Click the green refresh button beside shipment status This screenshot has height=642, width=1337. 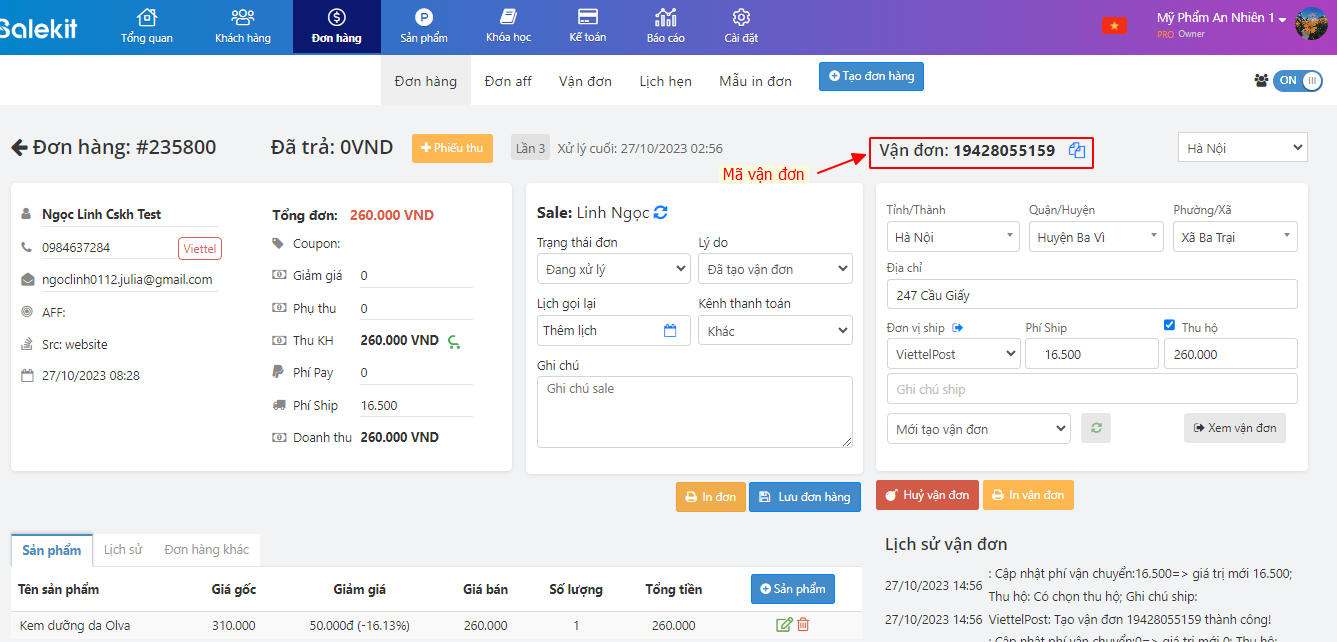(x=1096, y=428)
